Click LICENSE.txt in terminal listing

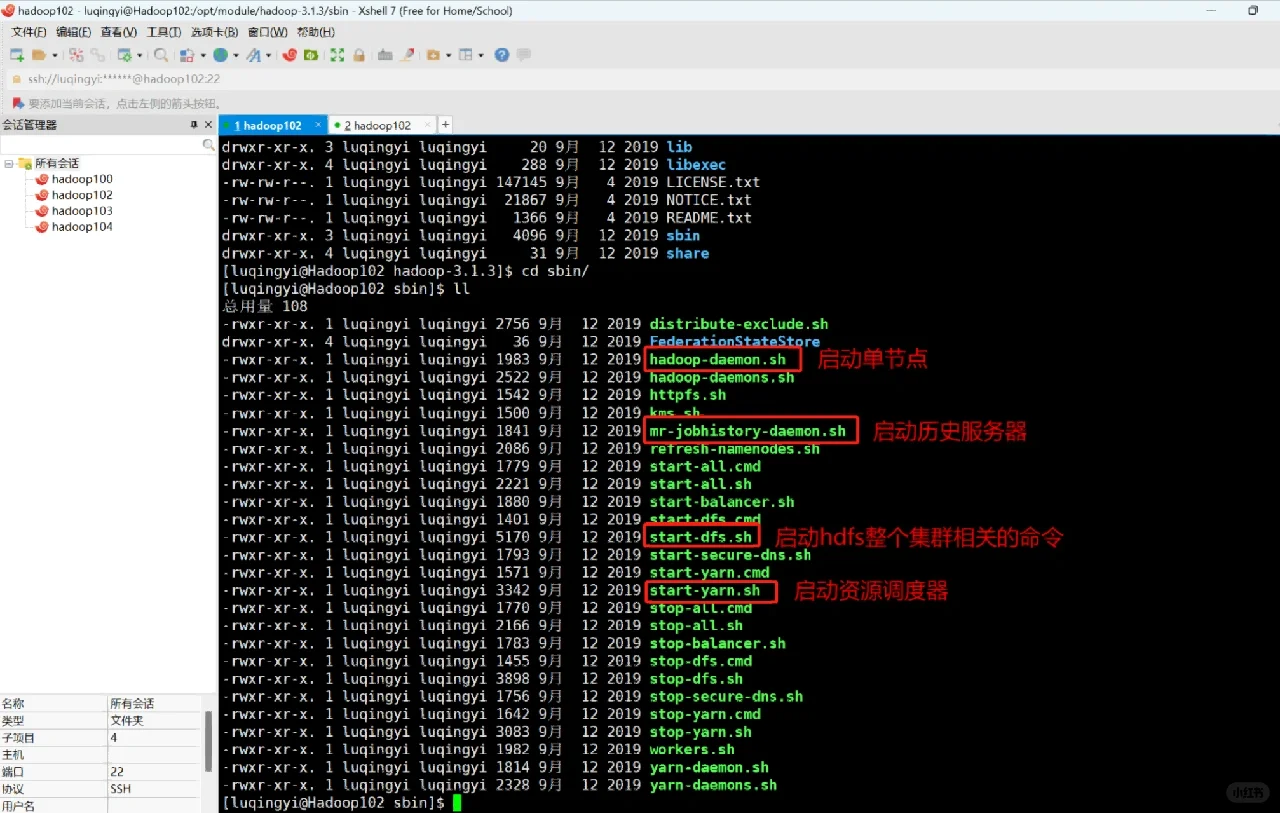click(x=713, y=182)
